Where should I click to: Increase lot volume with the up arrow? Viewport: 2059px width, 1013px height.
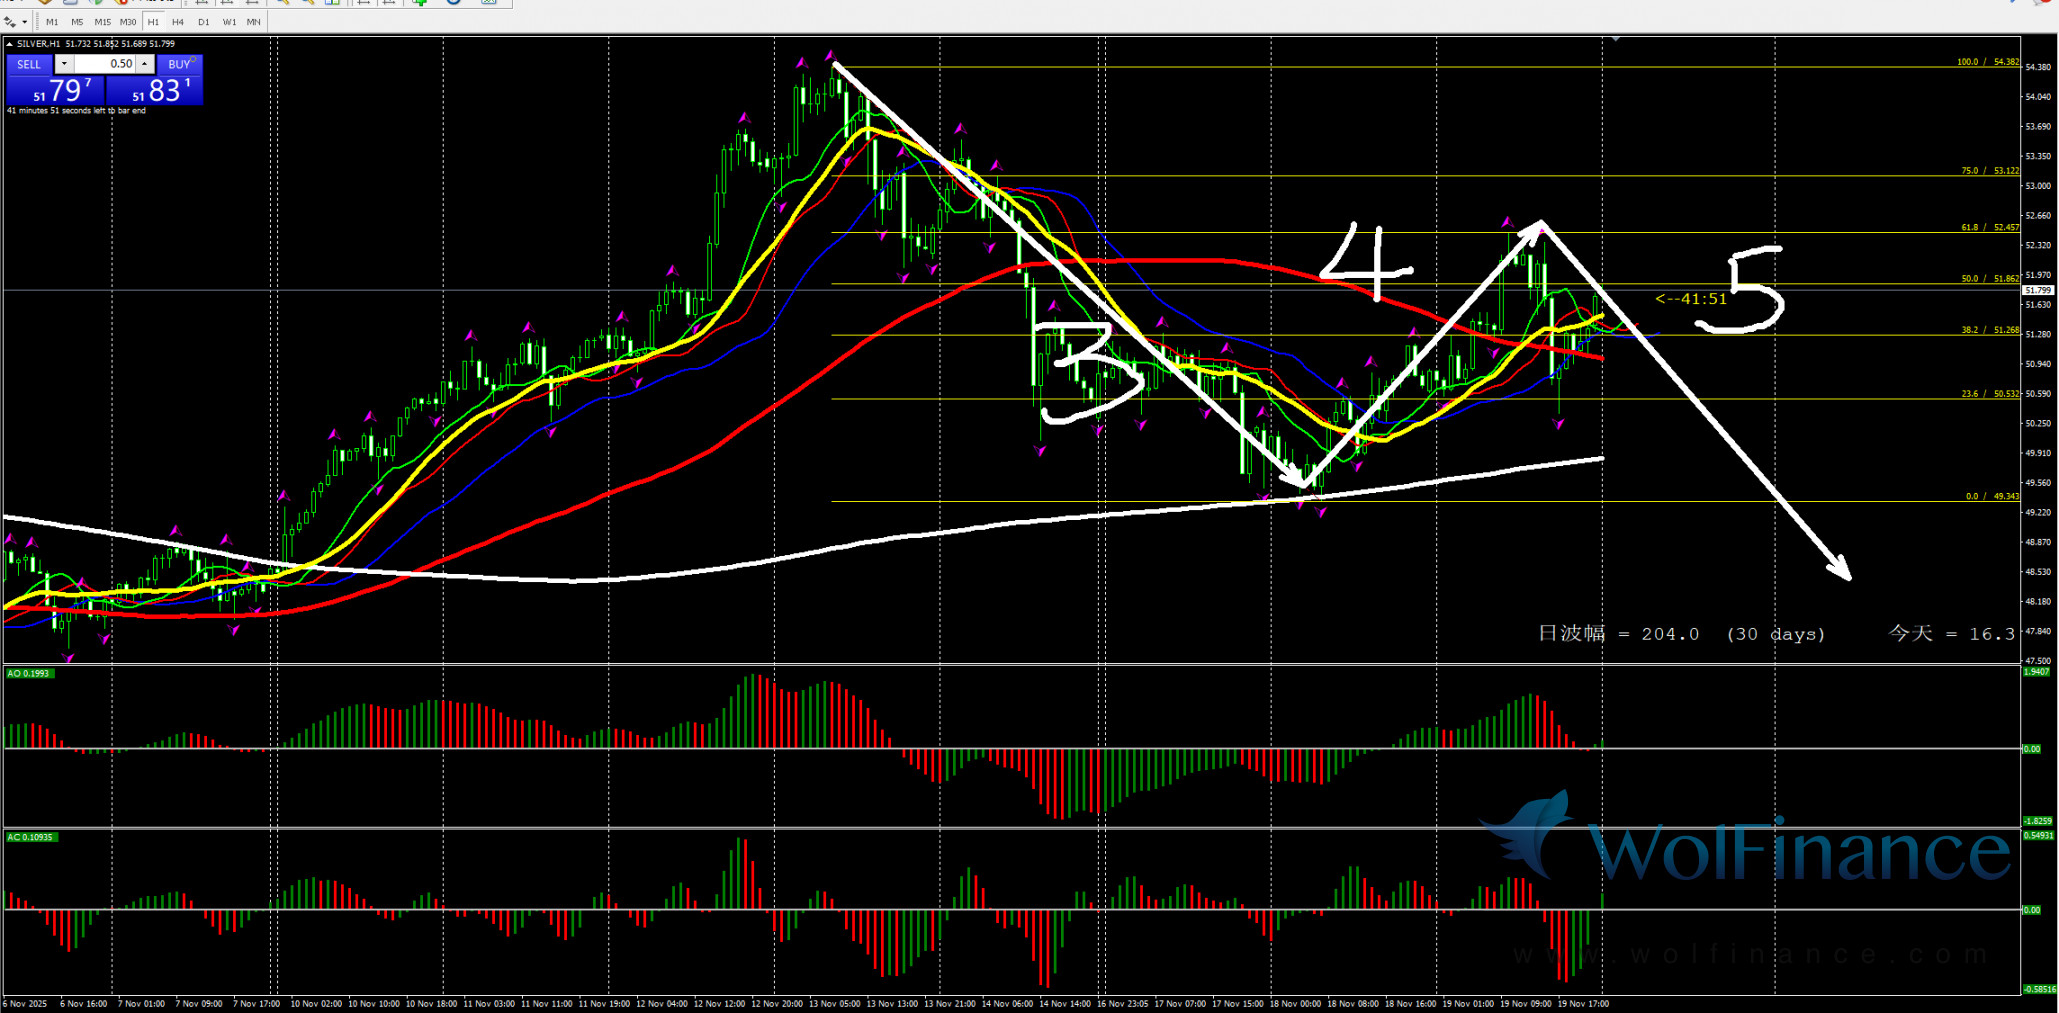[145, 64]
